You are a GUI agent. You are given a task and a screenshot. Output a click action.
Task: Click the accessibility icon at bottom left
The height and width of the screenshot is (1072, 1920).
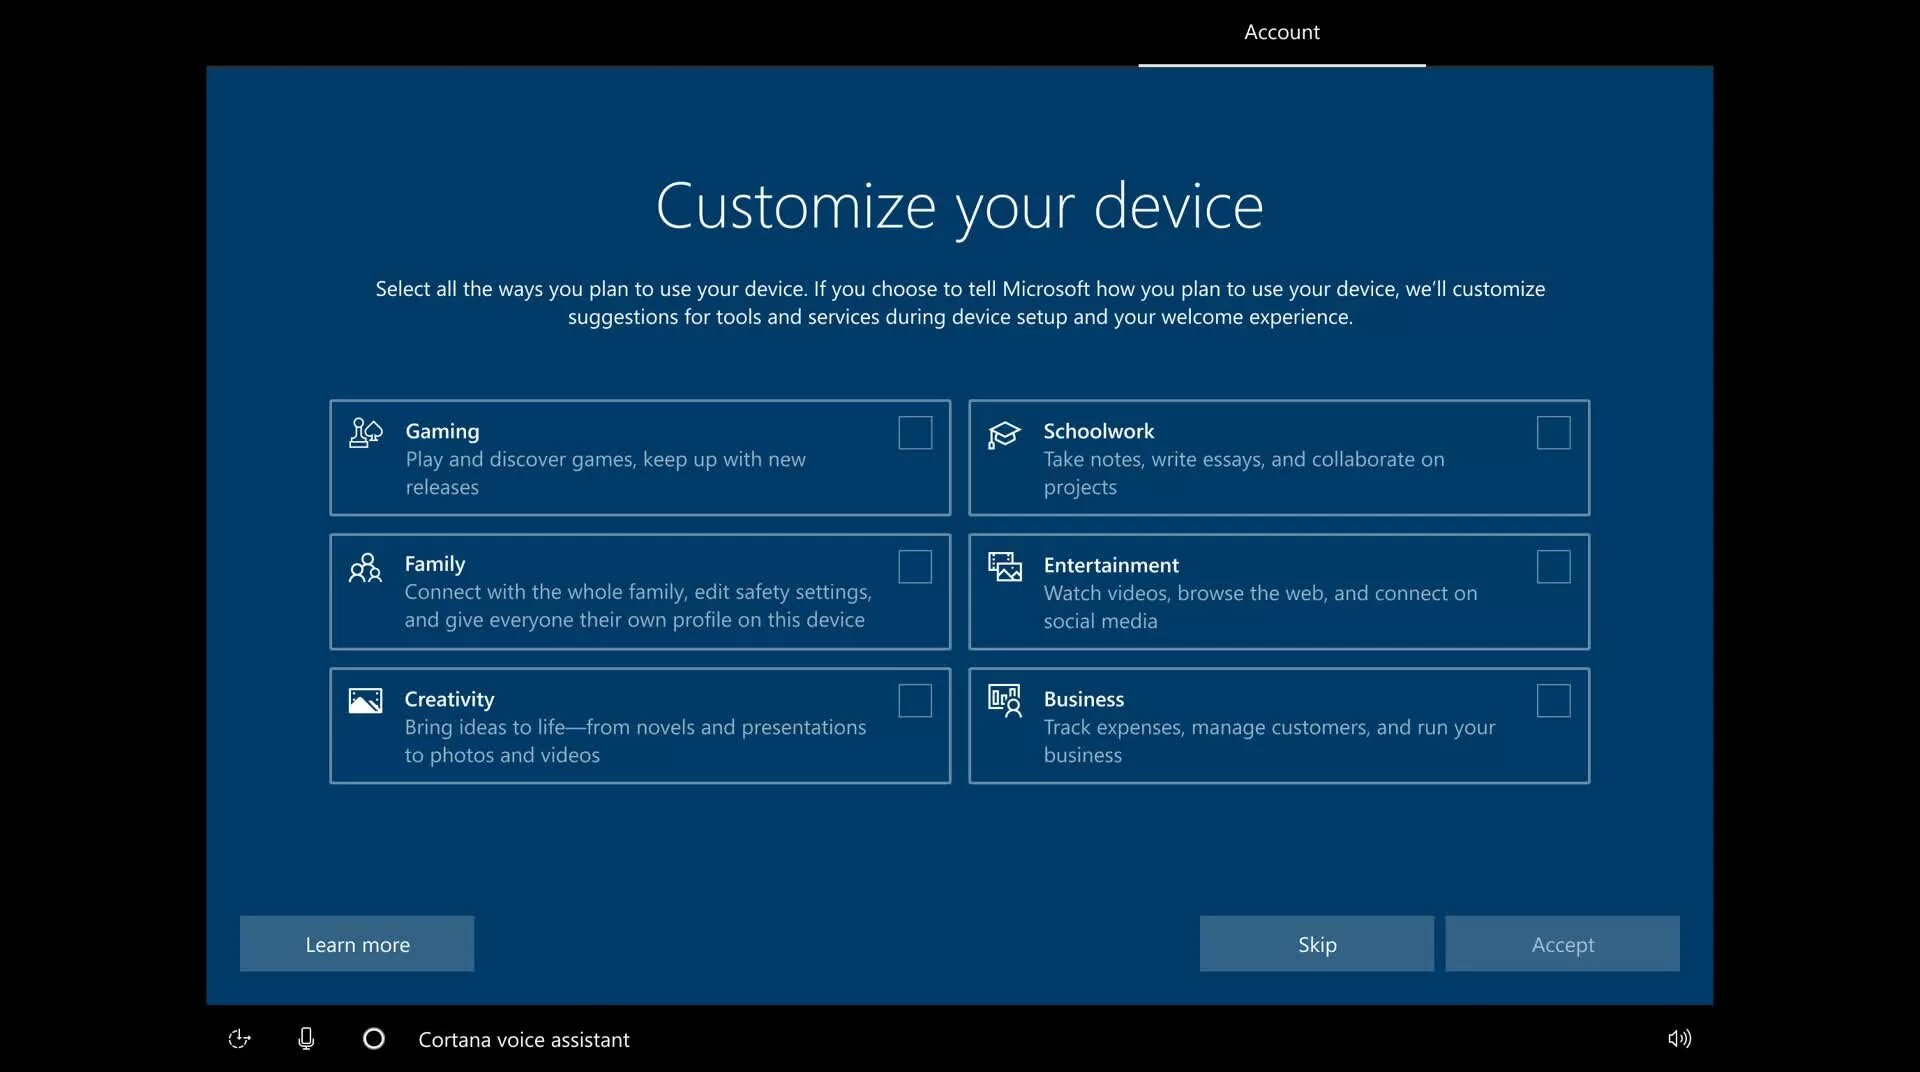pos(239,1039)
